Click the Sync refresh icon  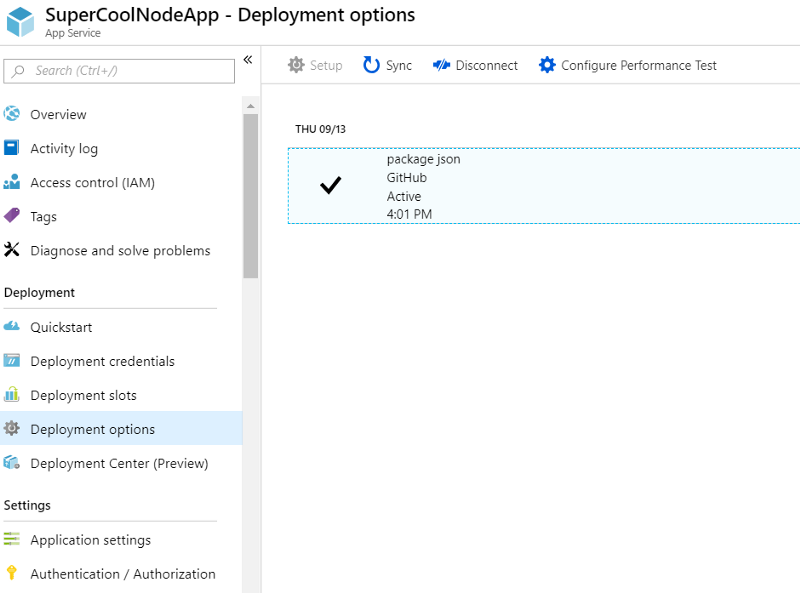point(371,65)
